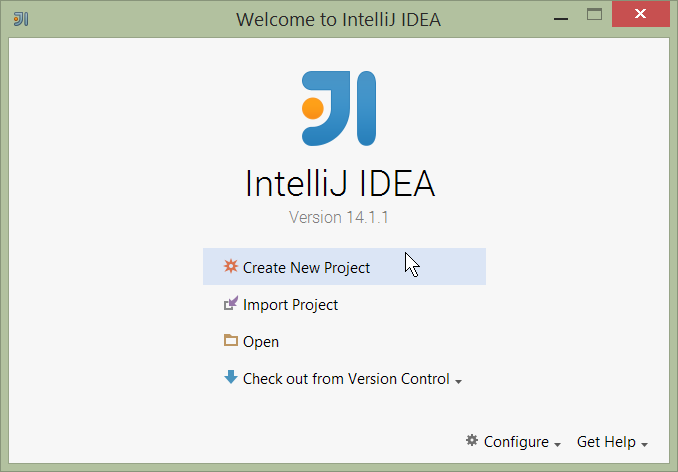This screenshot has width=678, height=472.
Task: Click the blue download arrow icon for Version Control
Action: click(231, 378)
